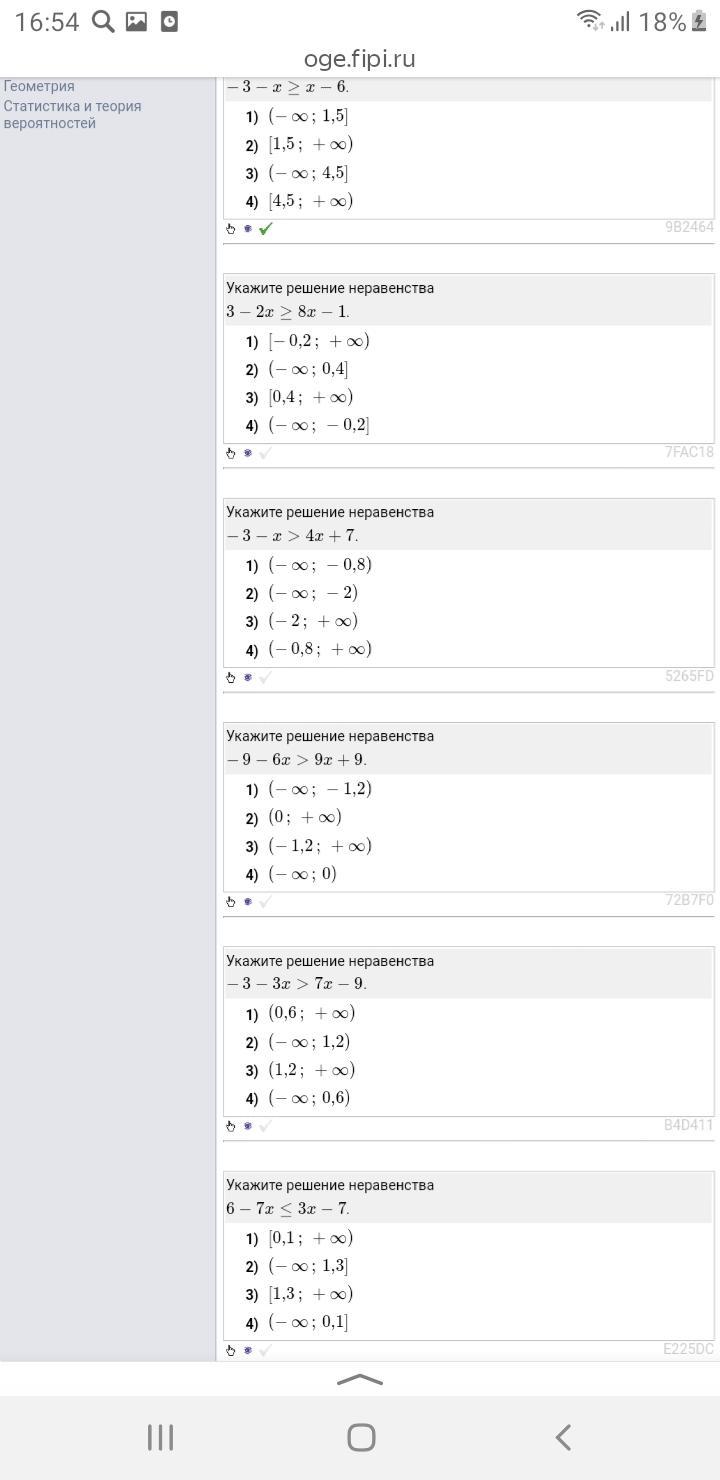The width and height of the screenshot is (720, 1480).
Task: Tap the gallery image notification icon
Action: point(136,21)
